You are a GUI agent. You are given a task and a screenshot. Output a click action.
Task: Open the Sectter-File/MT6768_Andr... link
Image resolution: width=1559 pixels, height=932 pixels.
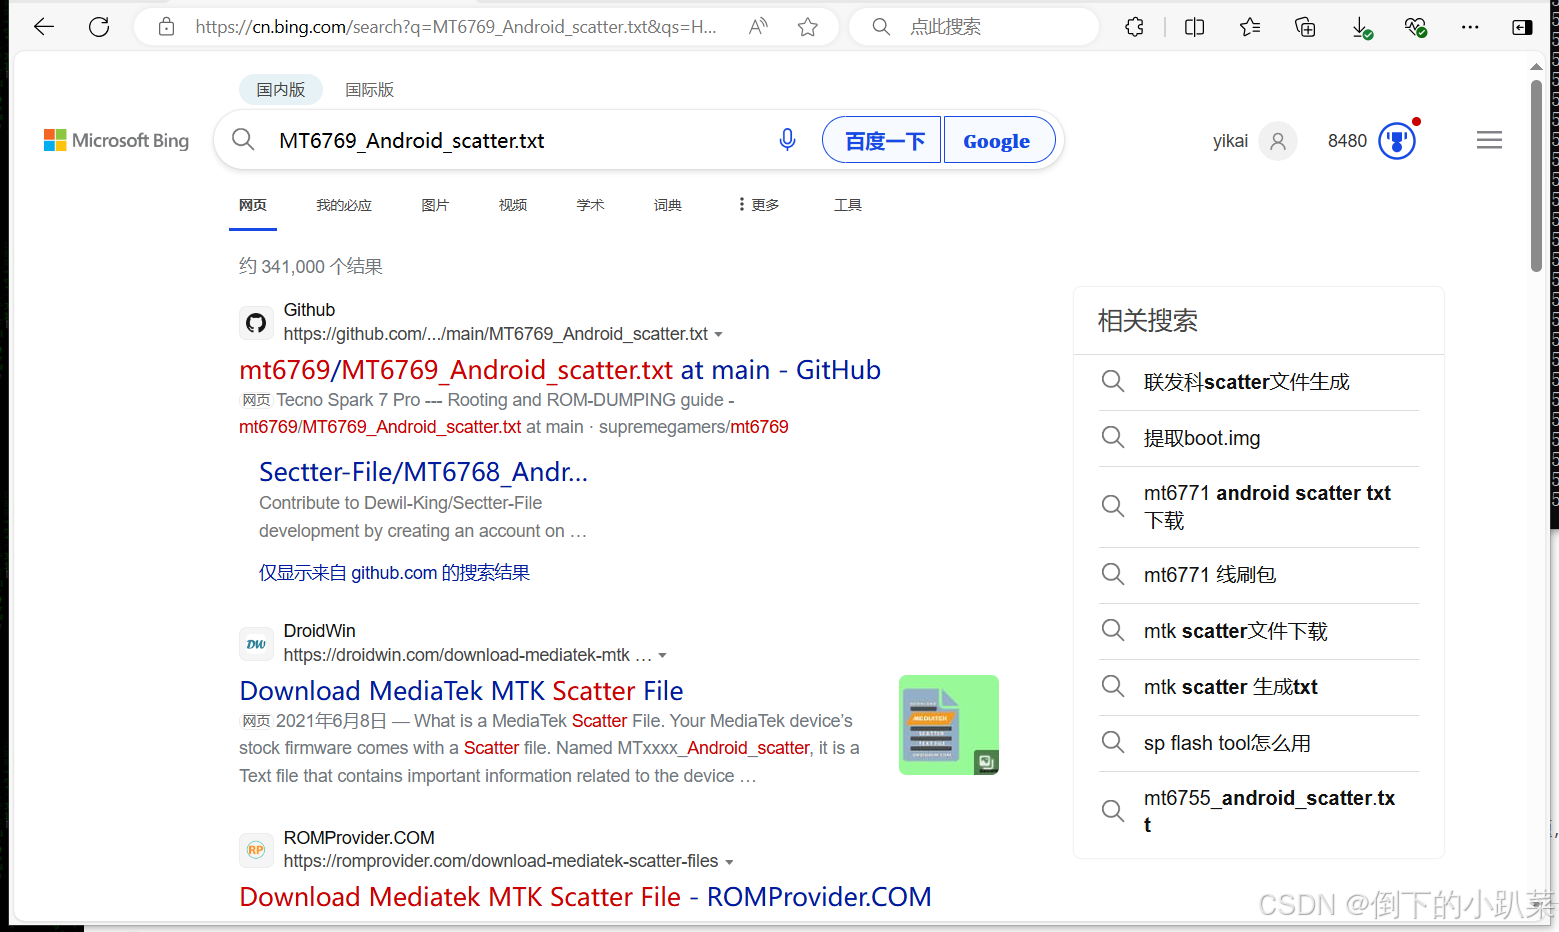(x=424, y=472)
